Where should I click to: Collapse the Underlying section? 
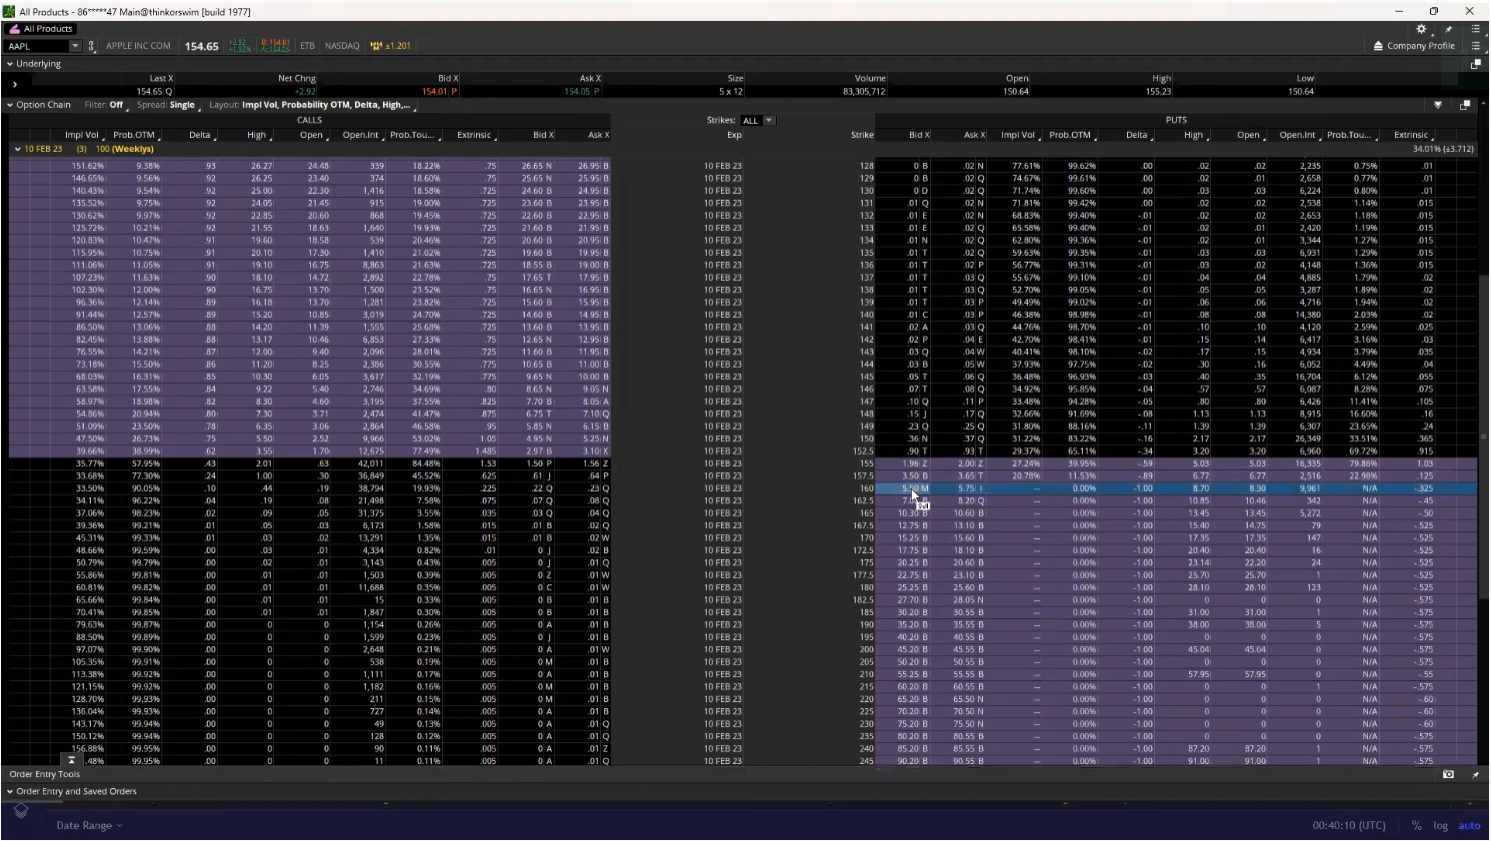pyautogui.click(x=8, y=63)
